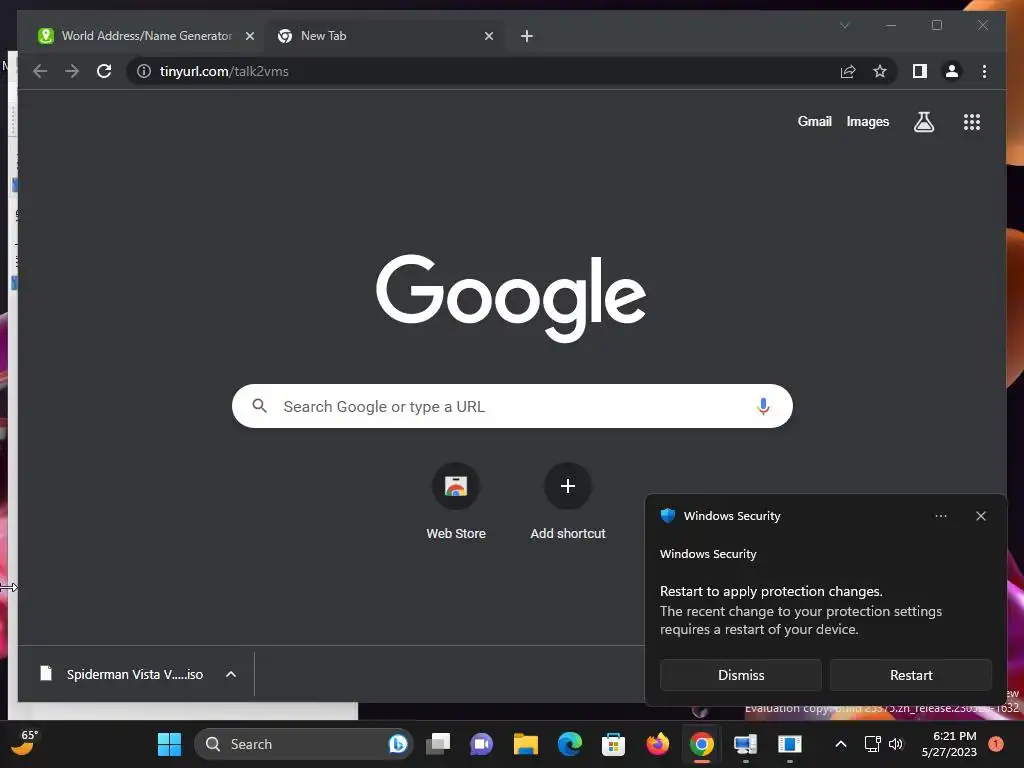
Task: Restart to apply protection changes
Action: tap(910, 675)
